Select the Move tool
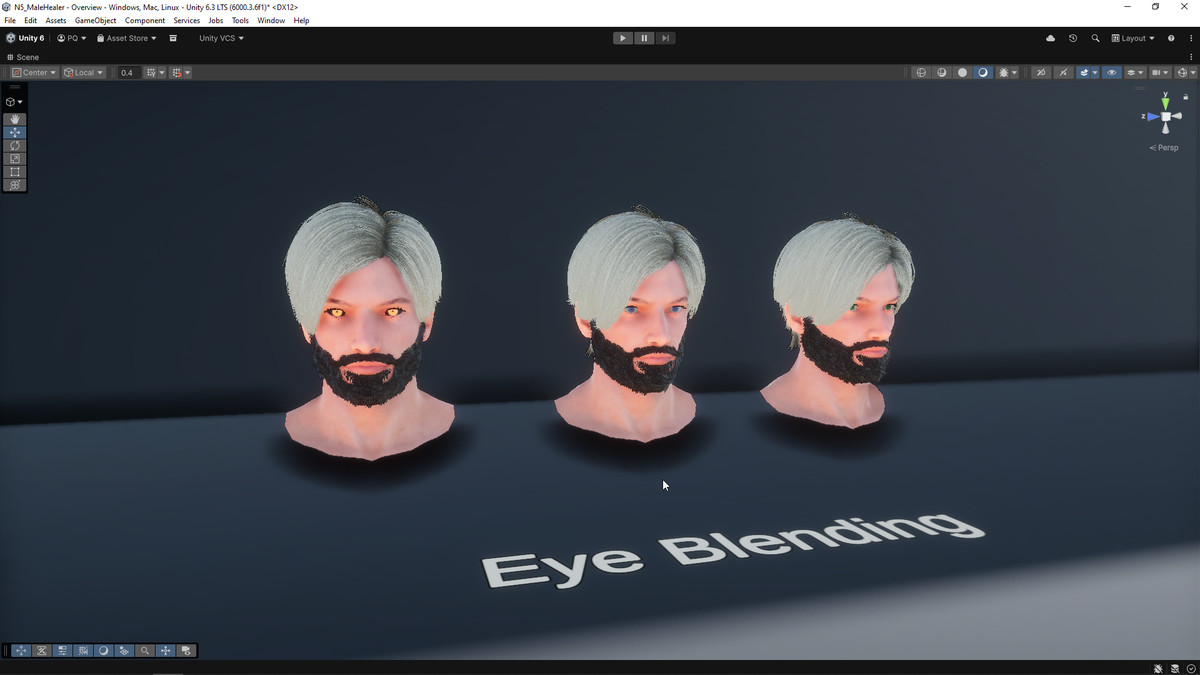 [15, 132]
